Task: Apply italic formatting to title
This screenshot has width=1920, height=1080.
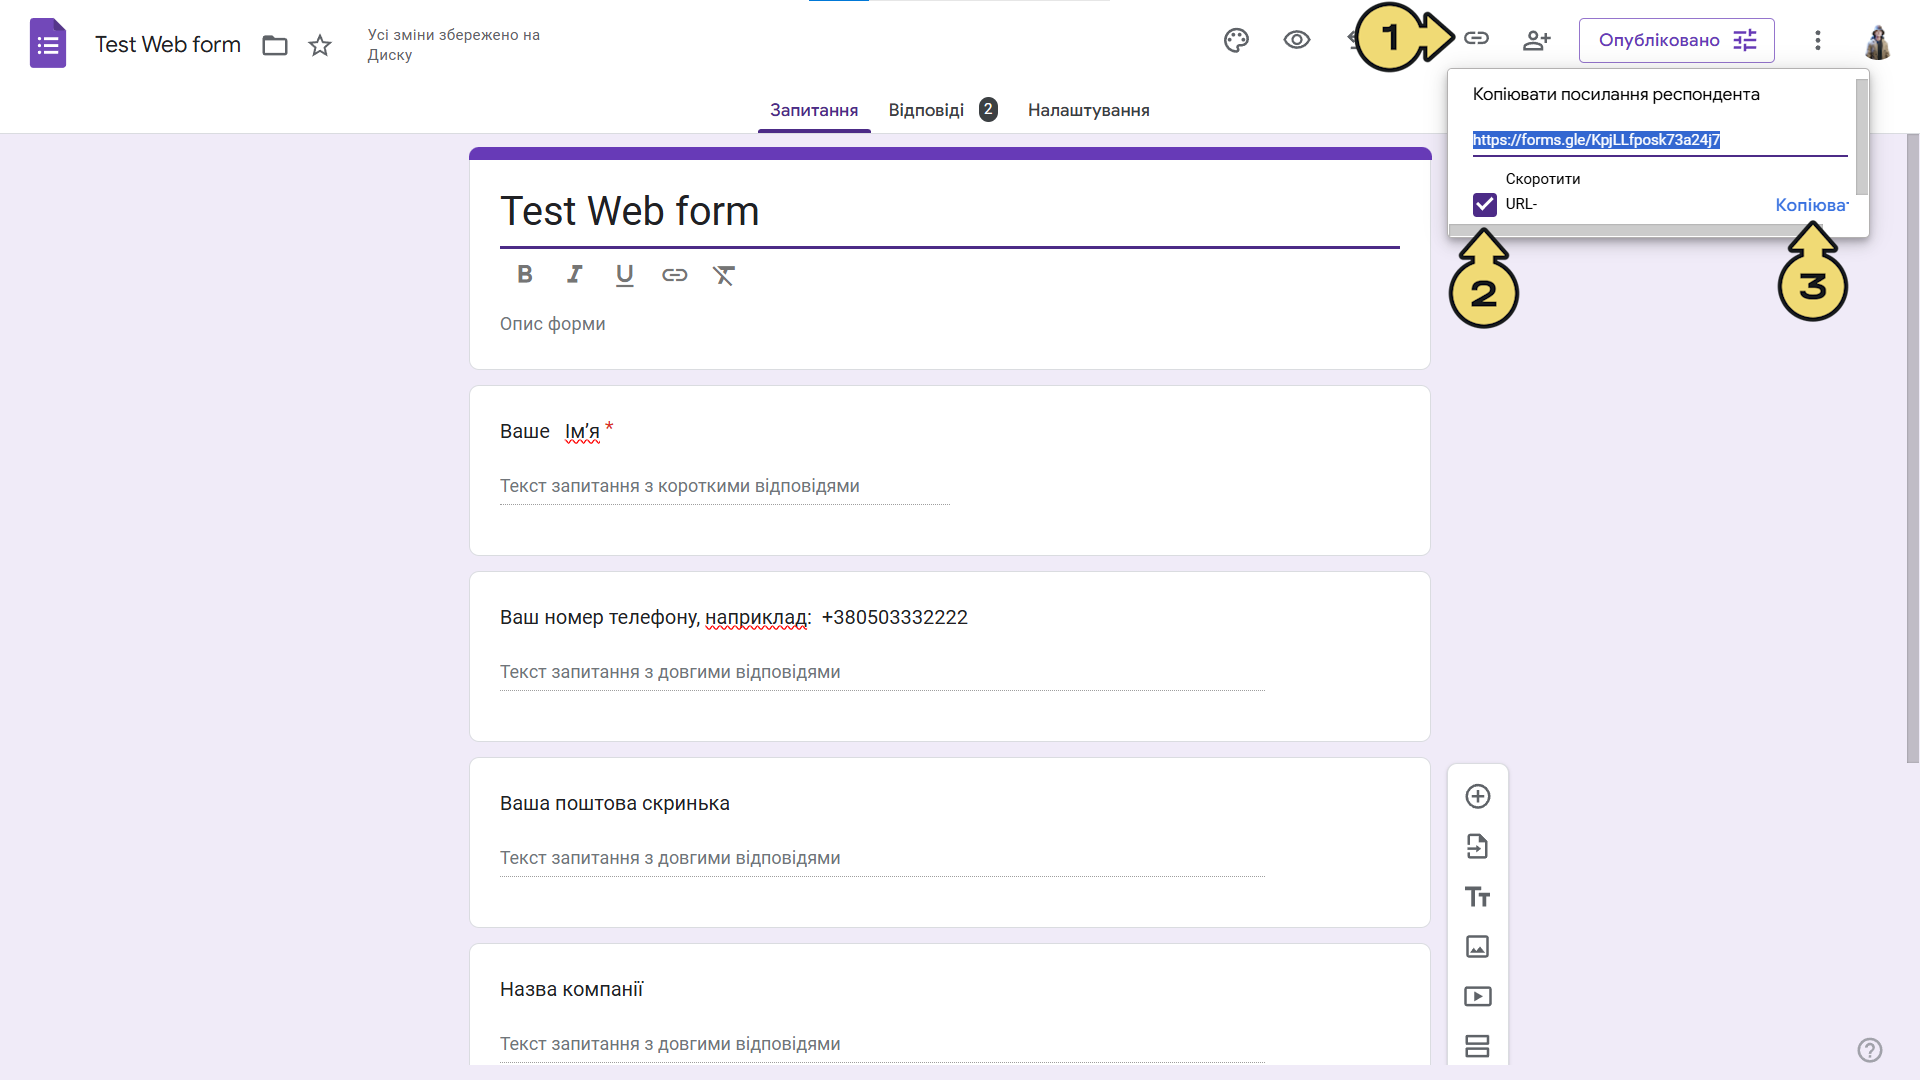Action: coord(574,274)
